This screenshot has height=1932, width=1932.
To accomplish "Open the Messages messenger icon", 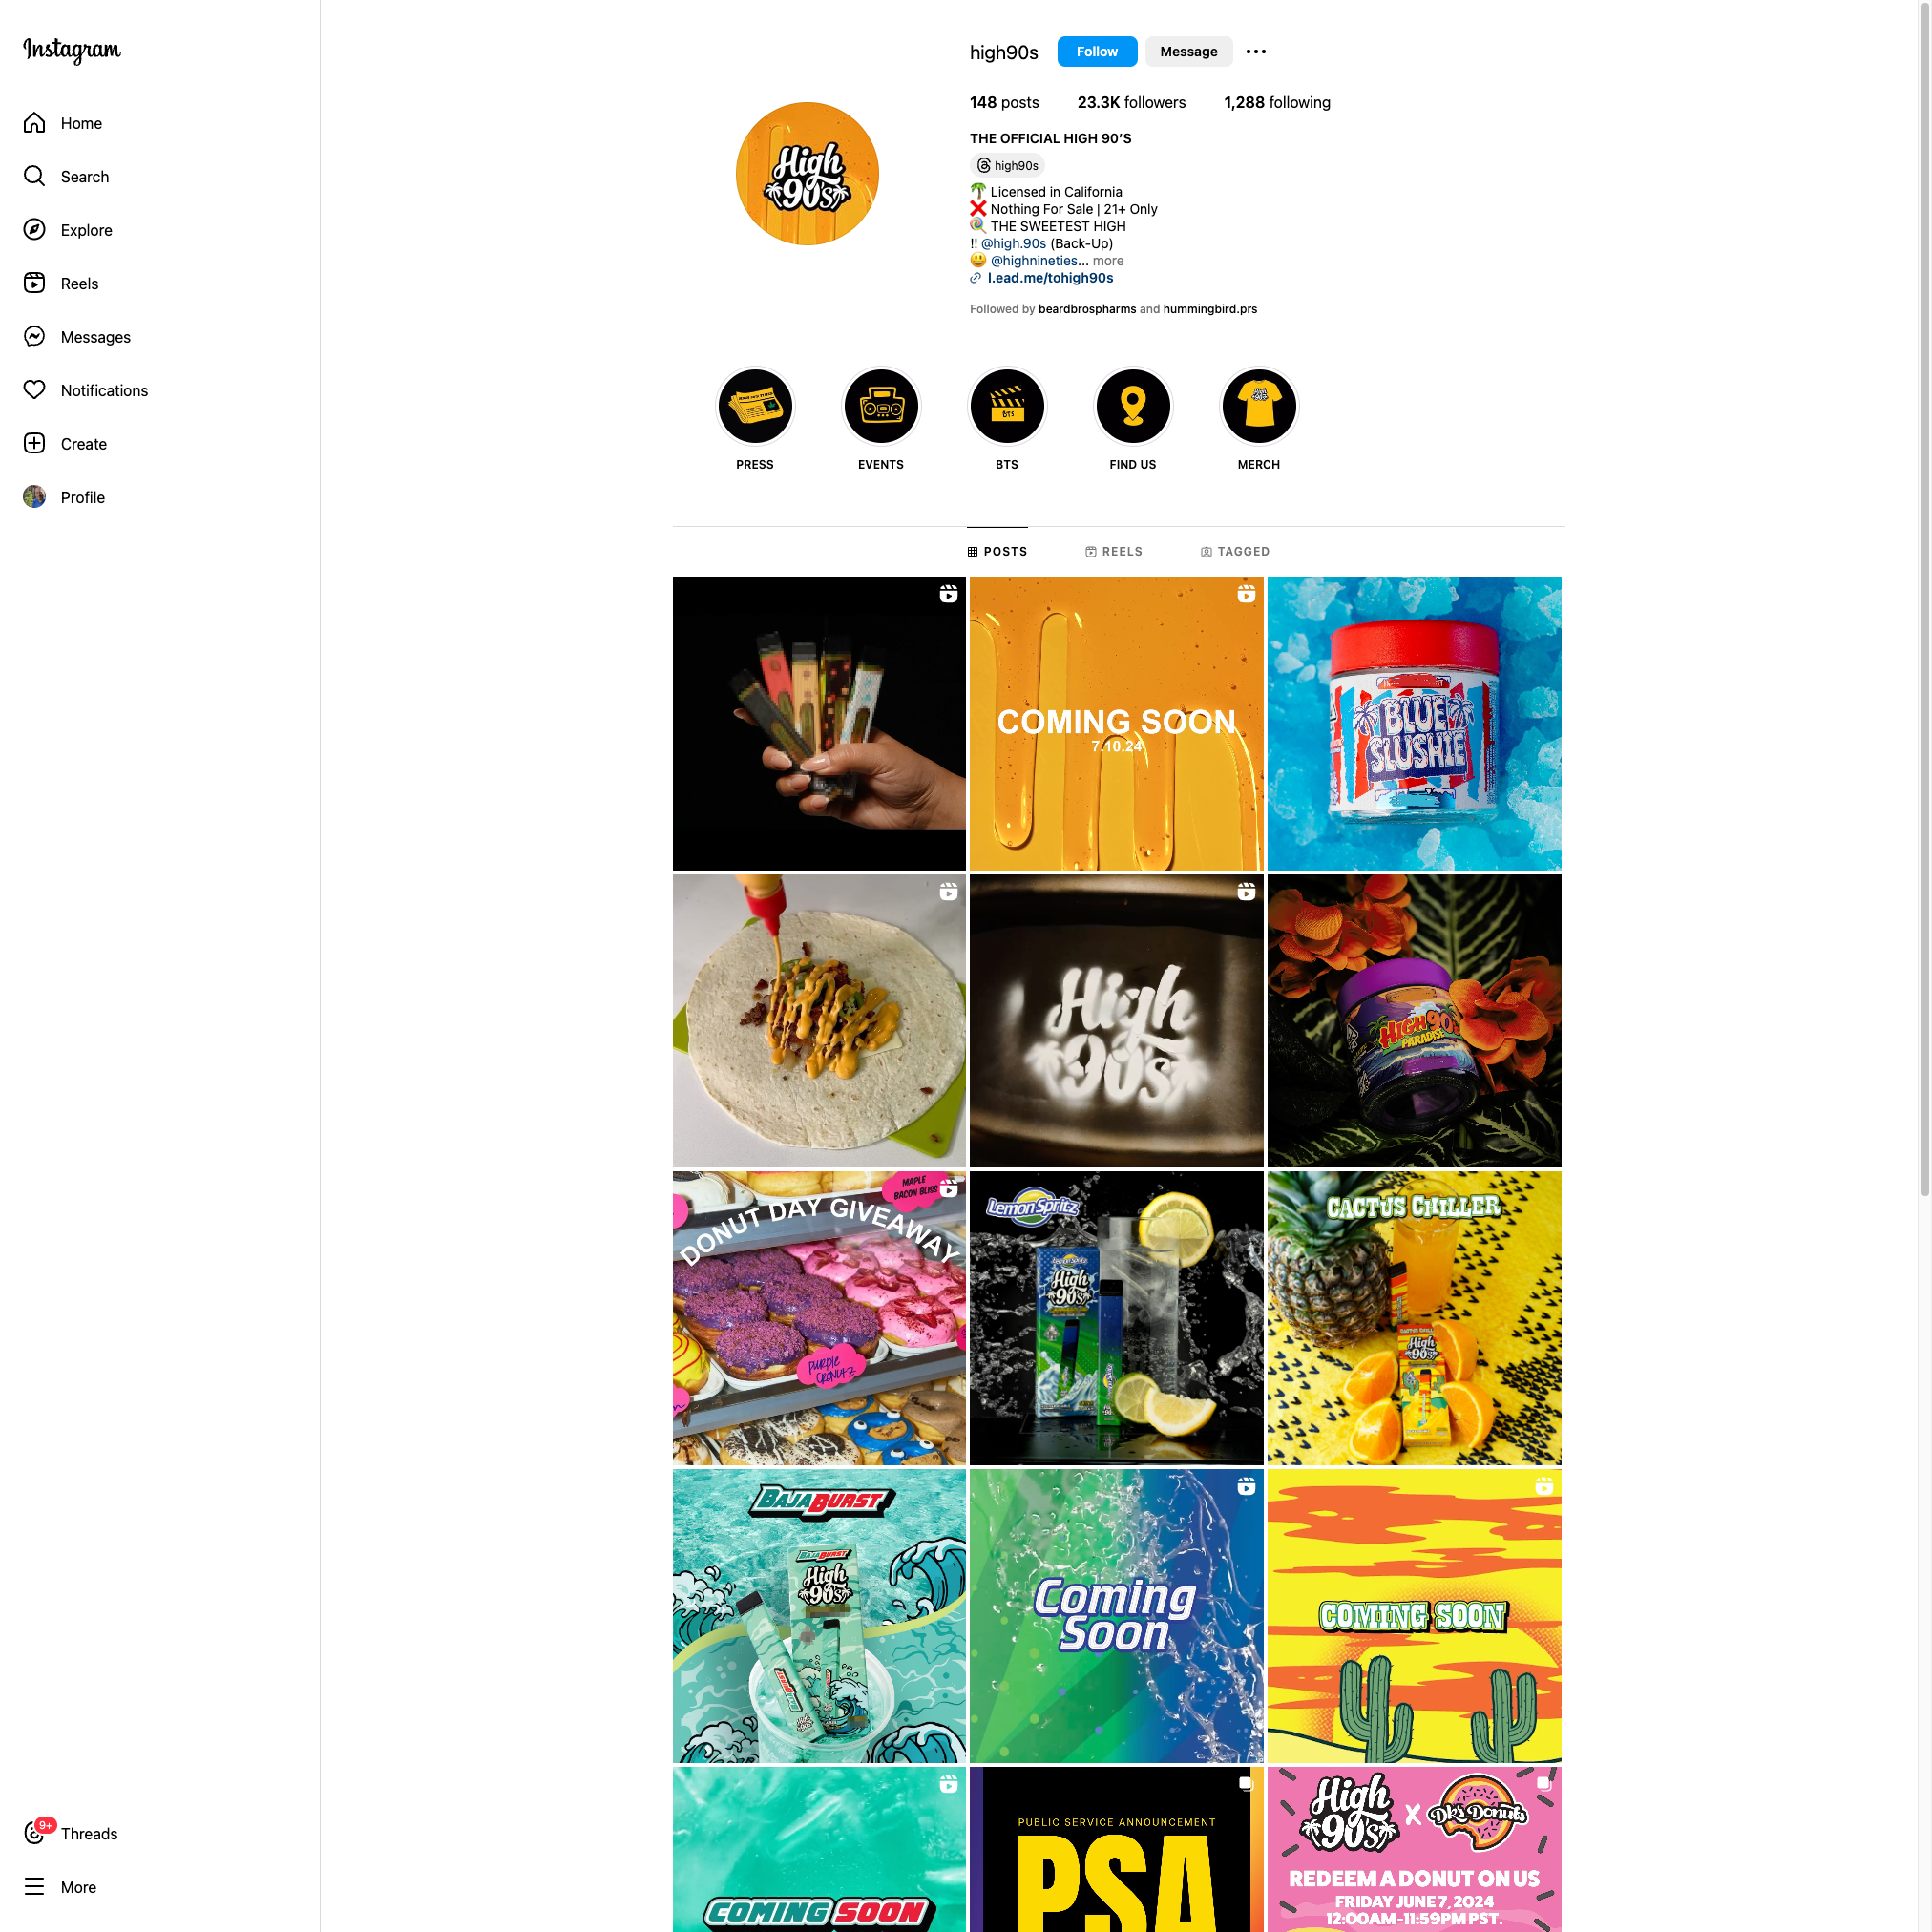I will [x=35, y=337].
